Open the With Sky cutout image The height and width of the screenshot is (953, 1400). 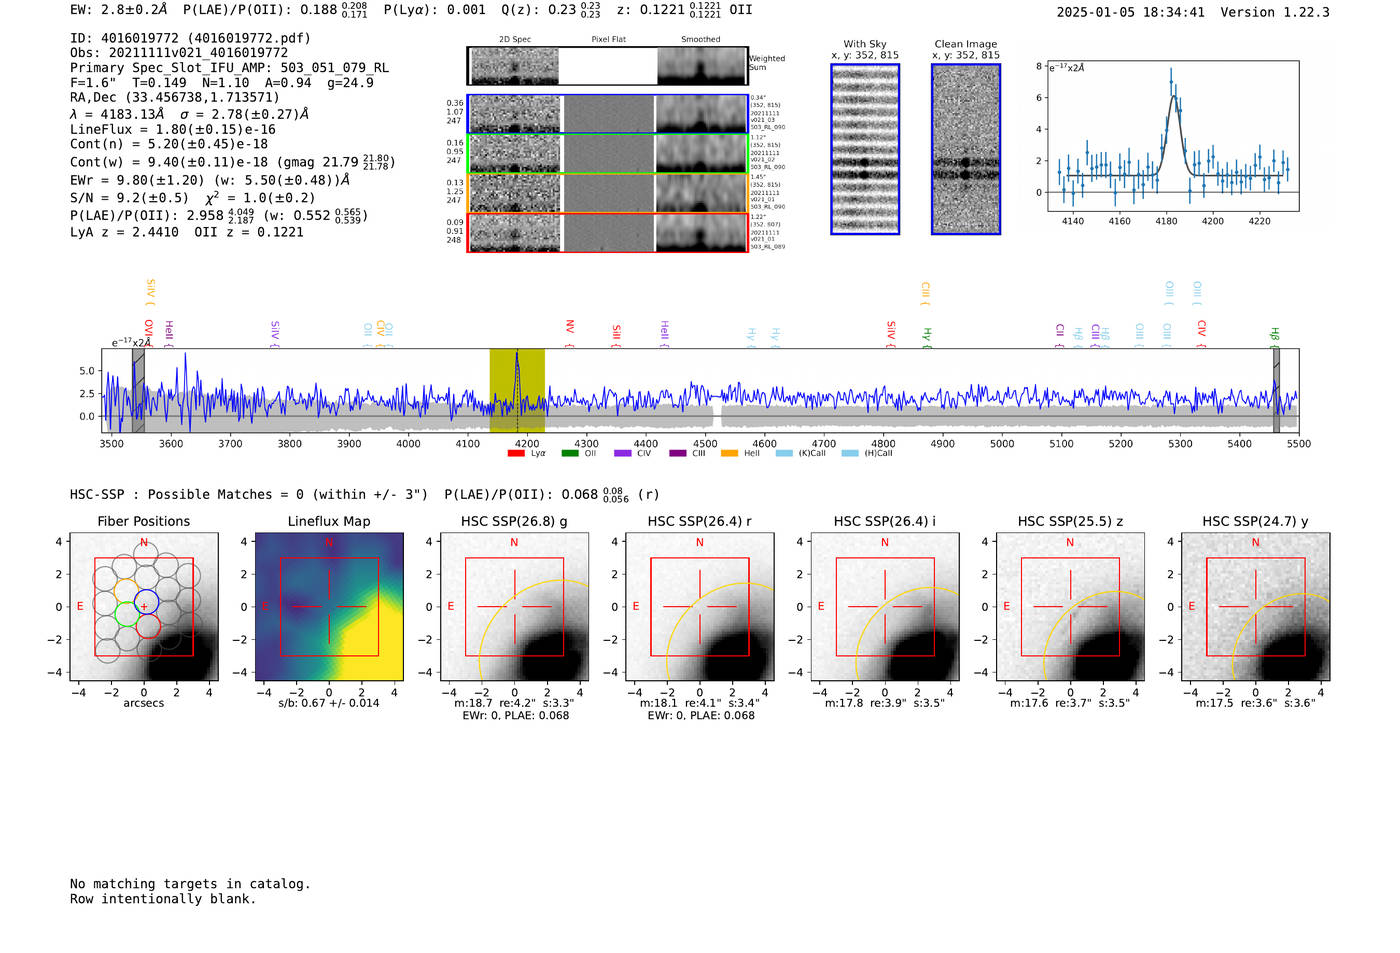pos(865,149)
